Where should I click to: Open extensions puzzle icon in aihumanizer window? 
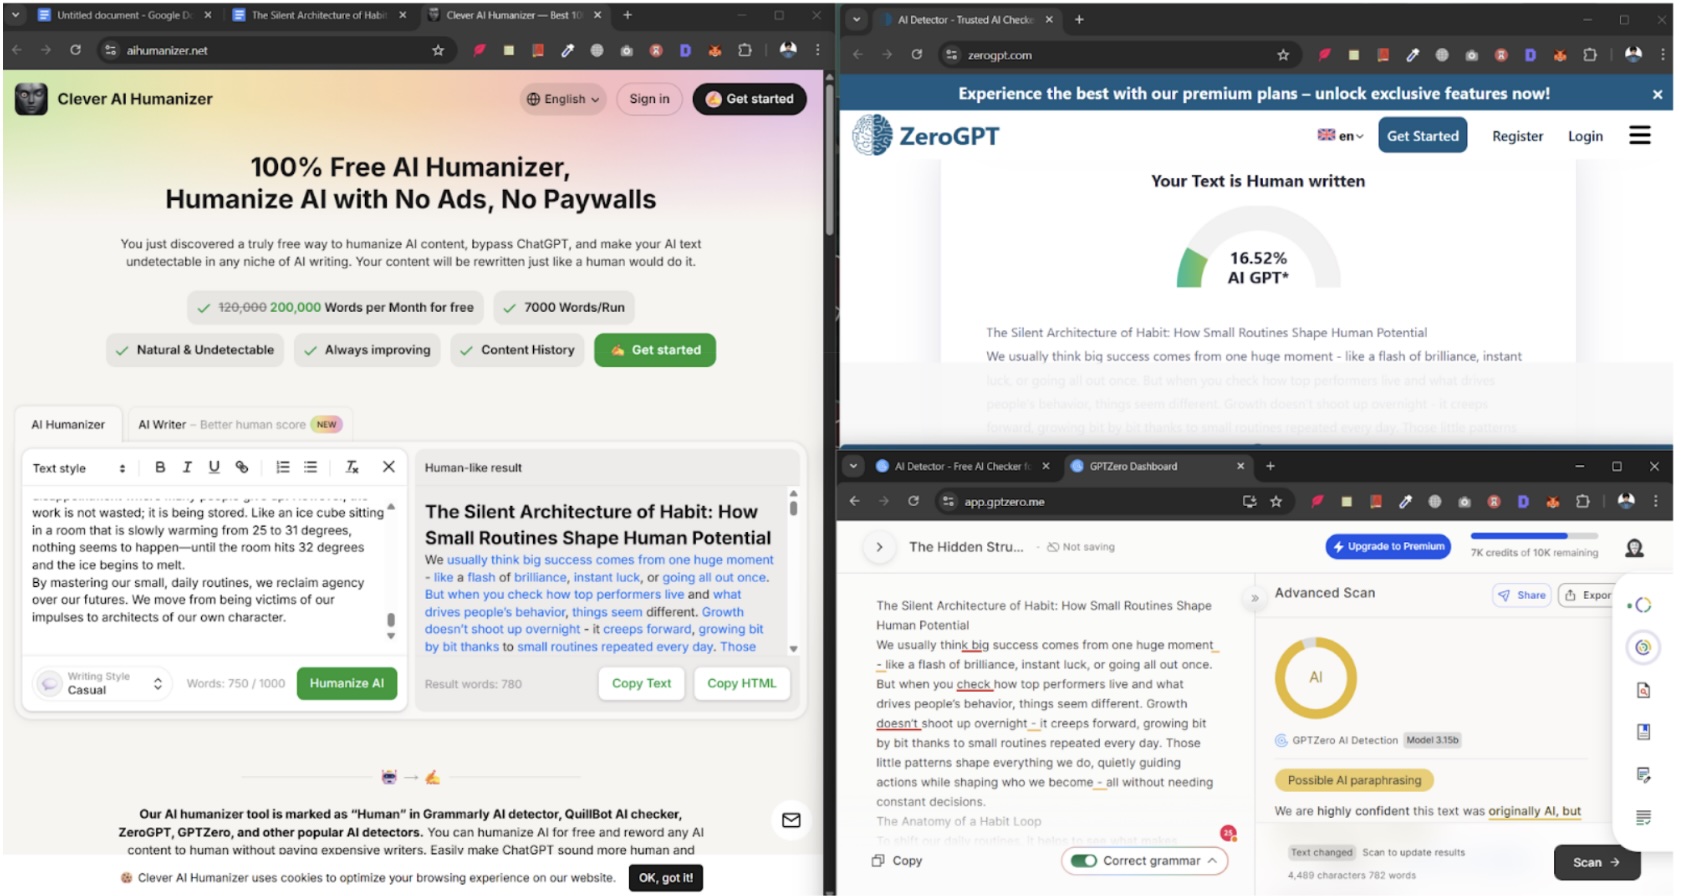click(745, 50)
